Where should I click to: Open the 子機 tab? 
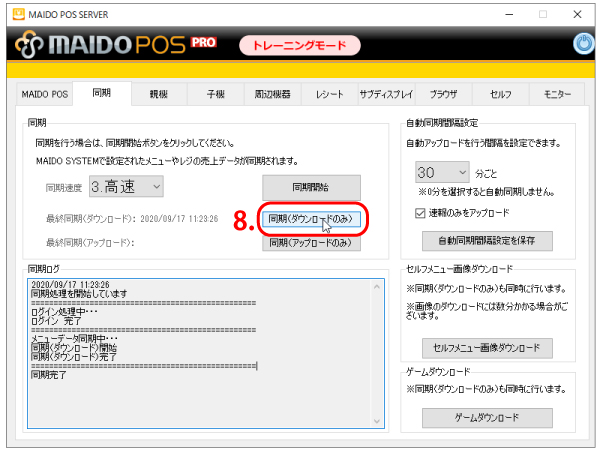click(216, 94)
